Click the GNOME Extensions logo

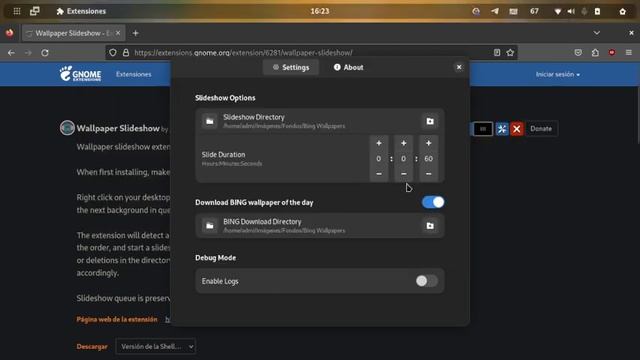(x=80, y=74)
